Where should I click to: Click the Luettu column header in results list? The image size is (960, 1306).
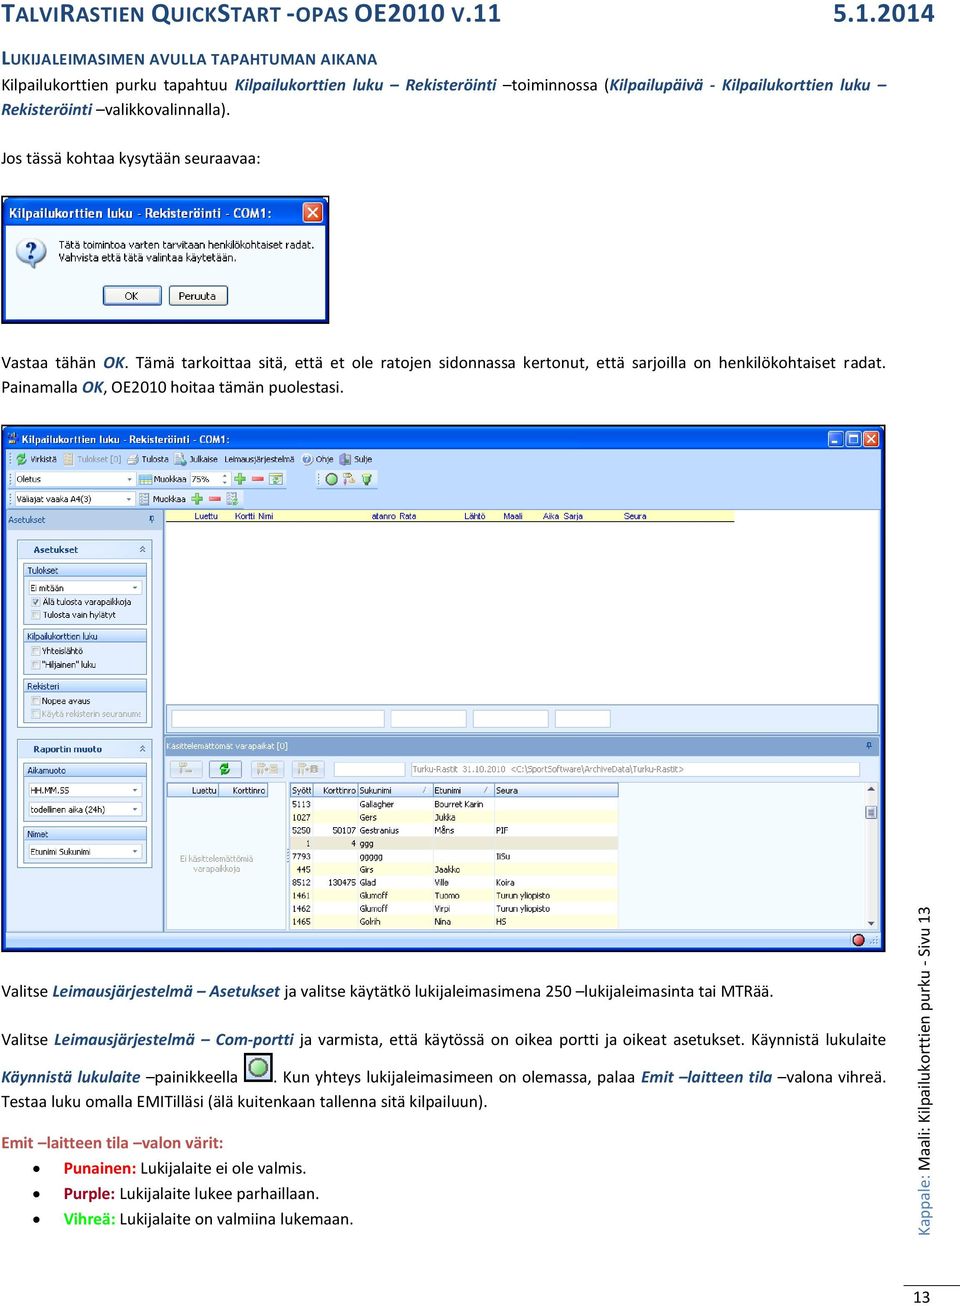(x=206, y=516)
